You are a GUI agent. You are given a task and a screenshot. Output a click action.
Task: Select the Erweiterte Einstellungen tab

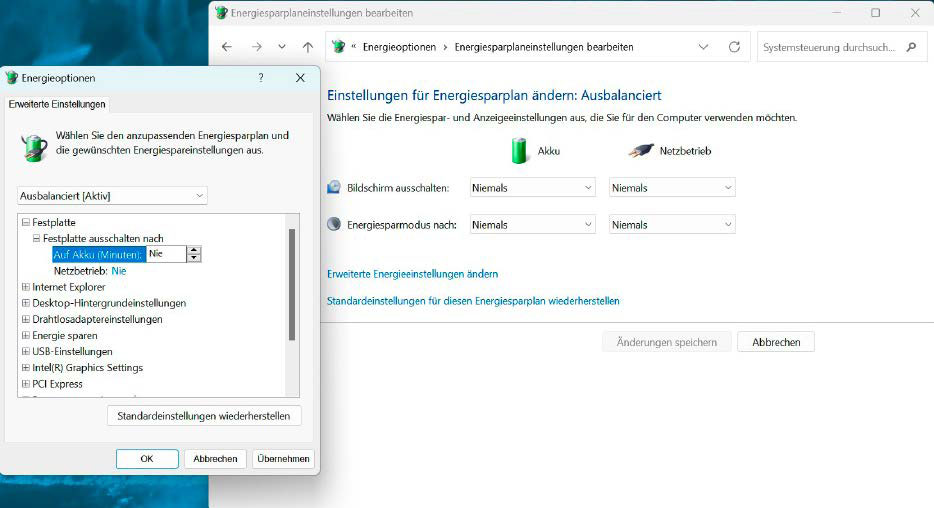click(x=57, y=104)
